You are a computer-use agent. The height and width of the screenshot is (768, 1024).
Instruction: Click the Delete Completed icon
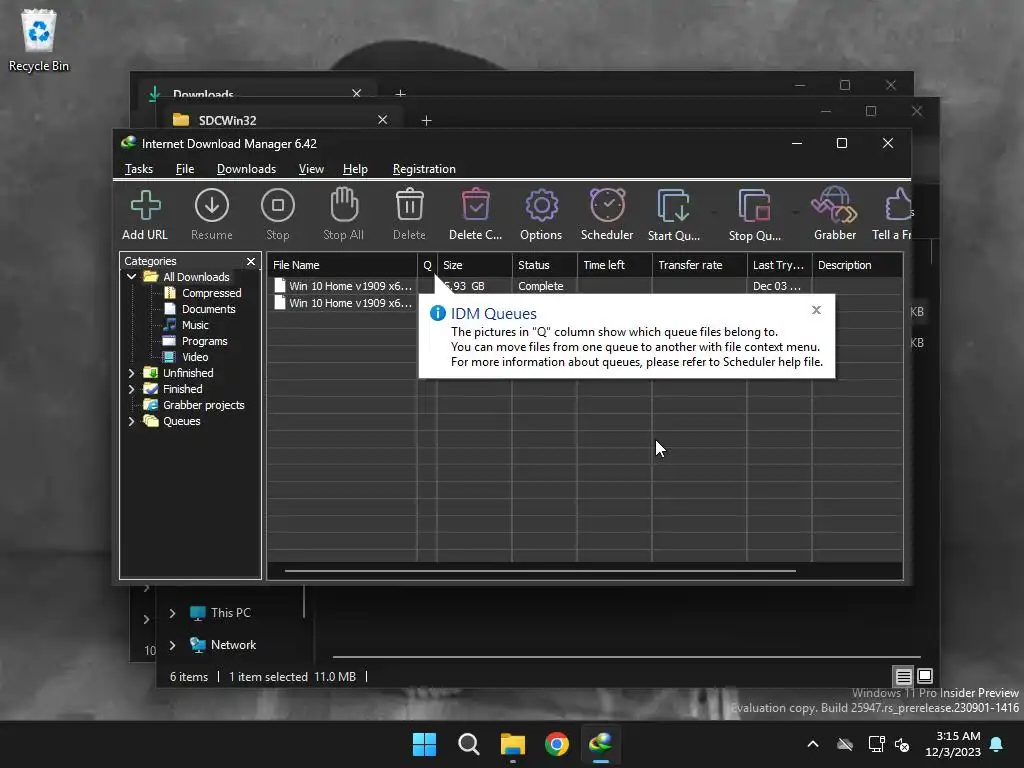475,204
